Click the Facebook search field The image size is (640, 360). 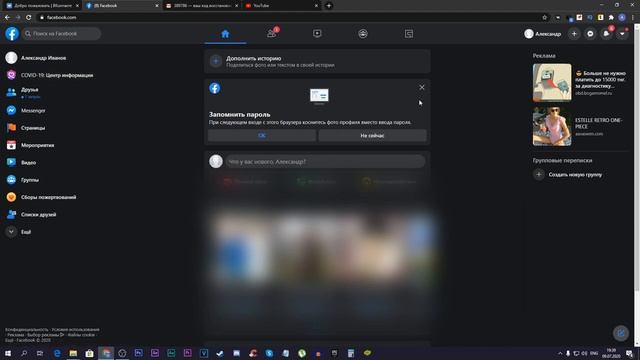61,33
